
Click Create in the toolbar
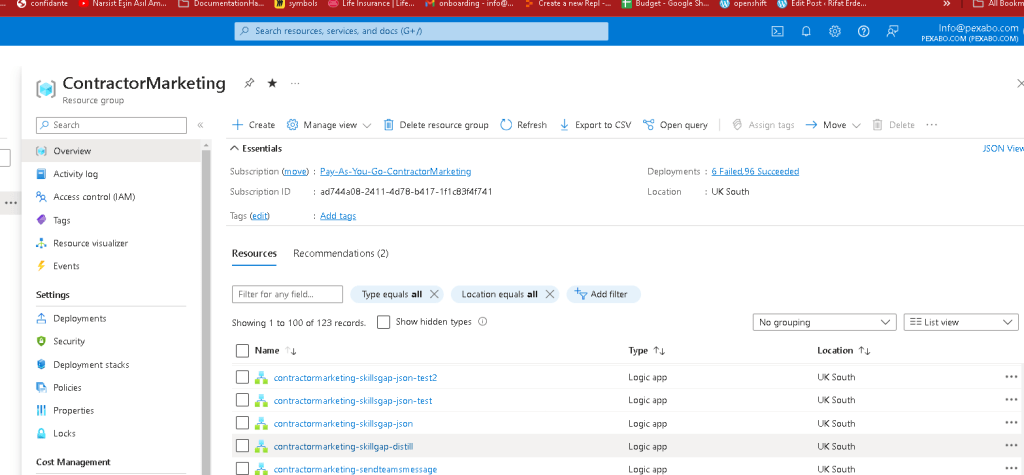[x=253, y=125]
